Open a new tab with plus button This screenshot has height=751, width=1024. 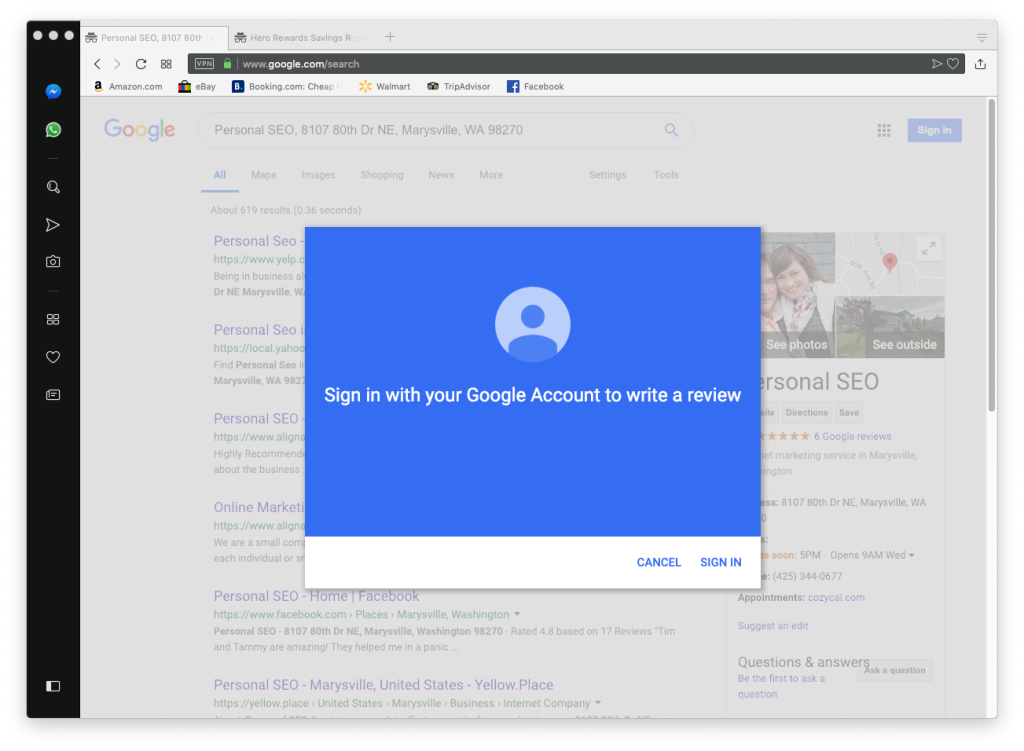(390, 37)
